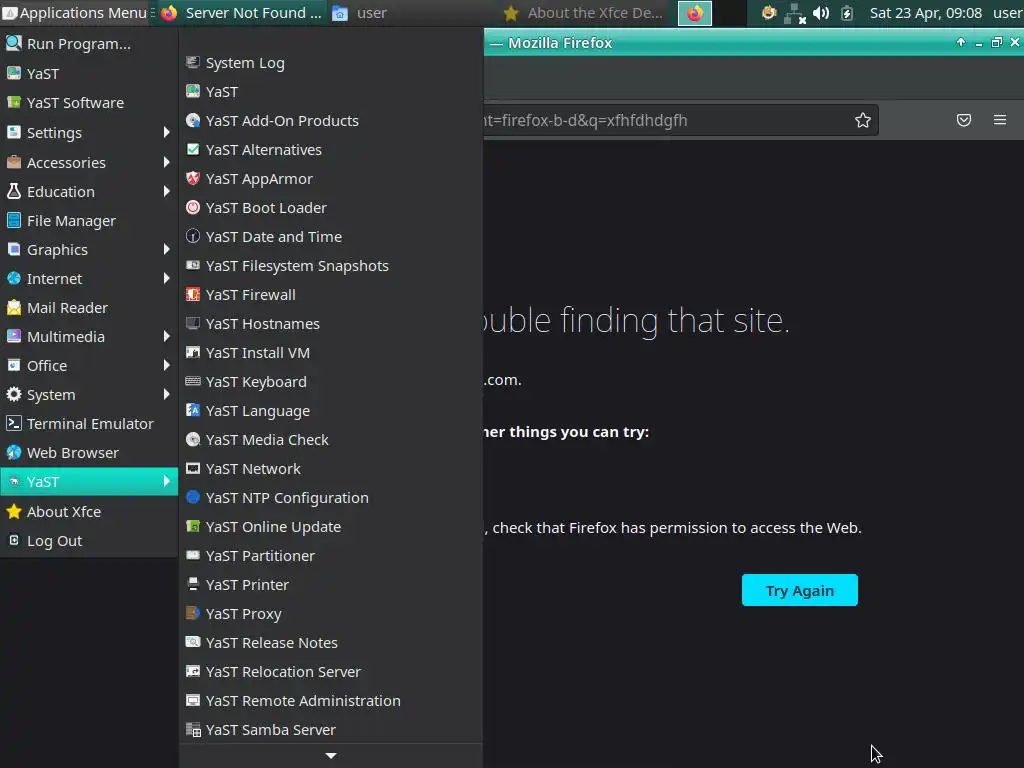Viewport: 1024px width, 768px height.
Task: Click the YaST Keyboard icon
Action: (193, 381)
